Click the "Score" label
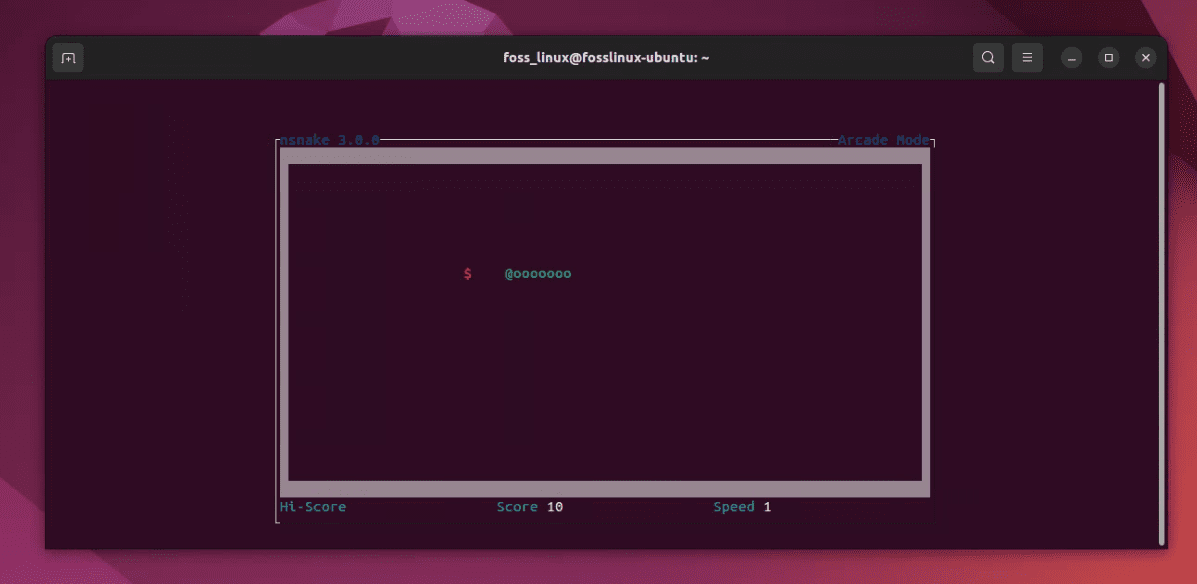The height and width of the screenshot is (584, 1197). 517,507
